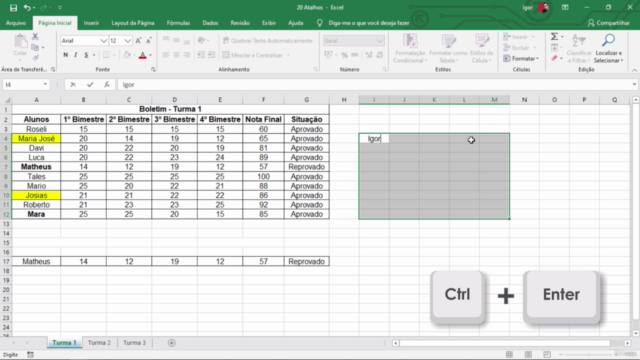Viewport: 640px width, 360px height.
Task: Select the Reprovado cell in row 7
Action: coord(307,167)
